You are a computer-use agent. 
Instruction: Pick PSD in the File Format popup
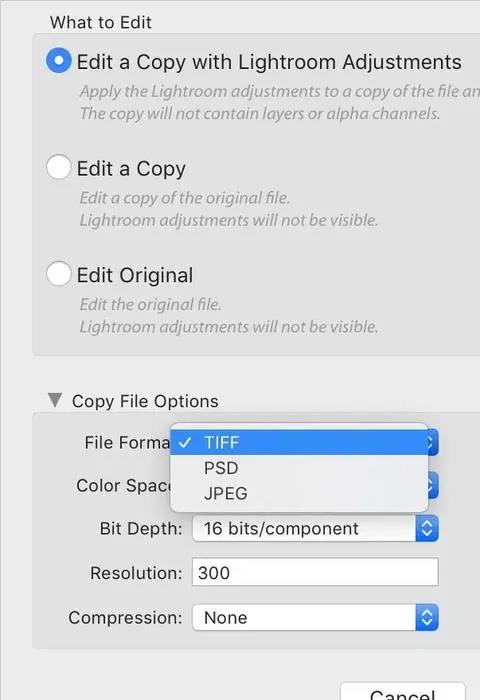(299, 468)
